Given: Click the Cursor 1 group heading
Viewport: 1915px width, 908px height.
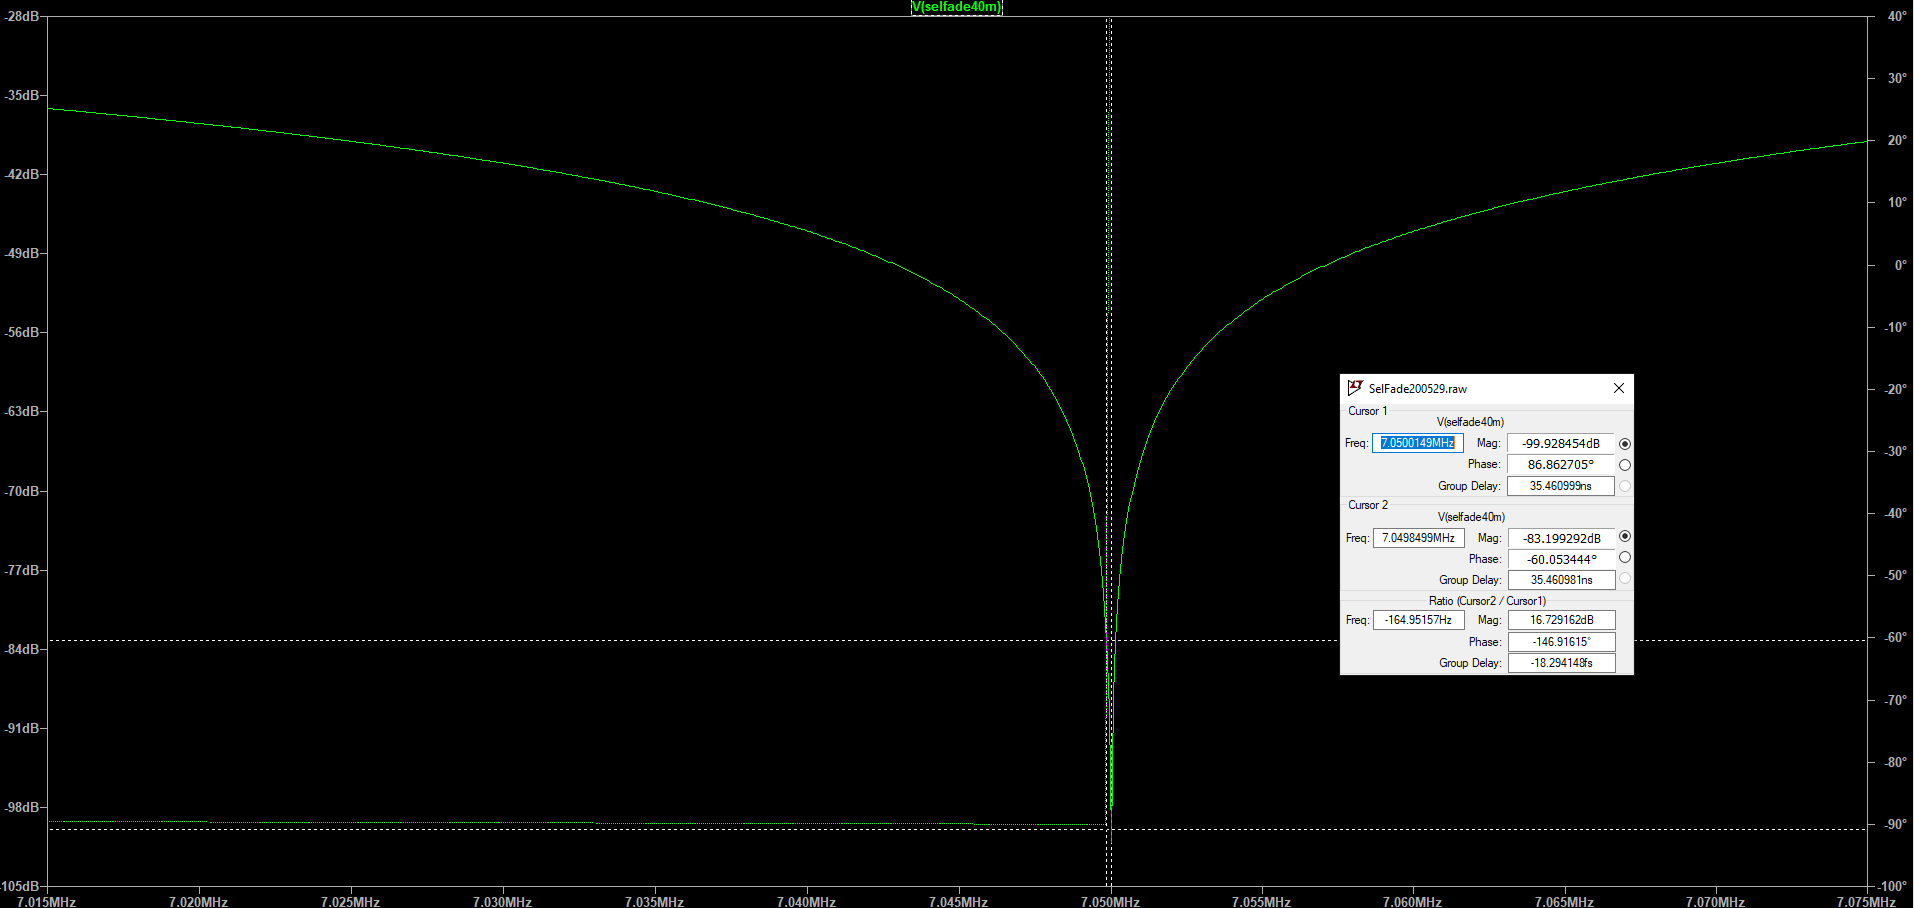Looking at the screenshot, I should (x=1368, y=411).
